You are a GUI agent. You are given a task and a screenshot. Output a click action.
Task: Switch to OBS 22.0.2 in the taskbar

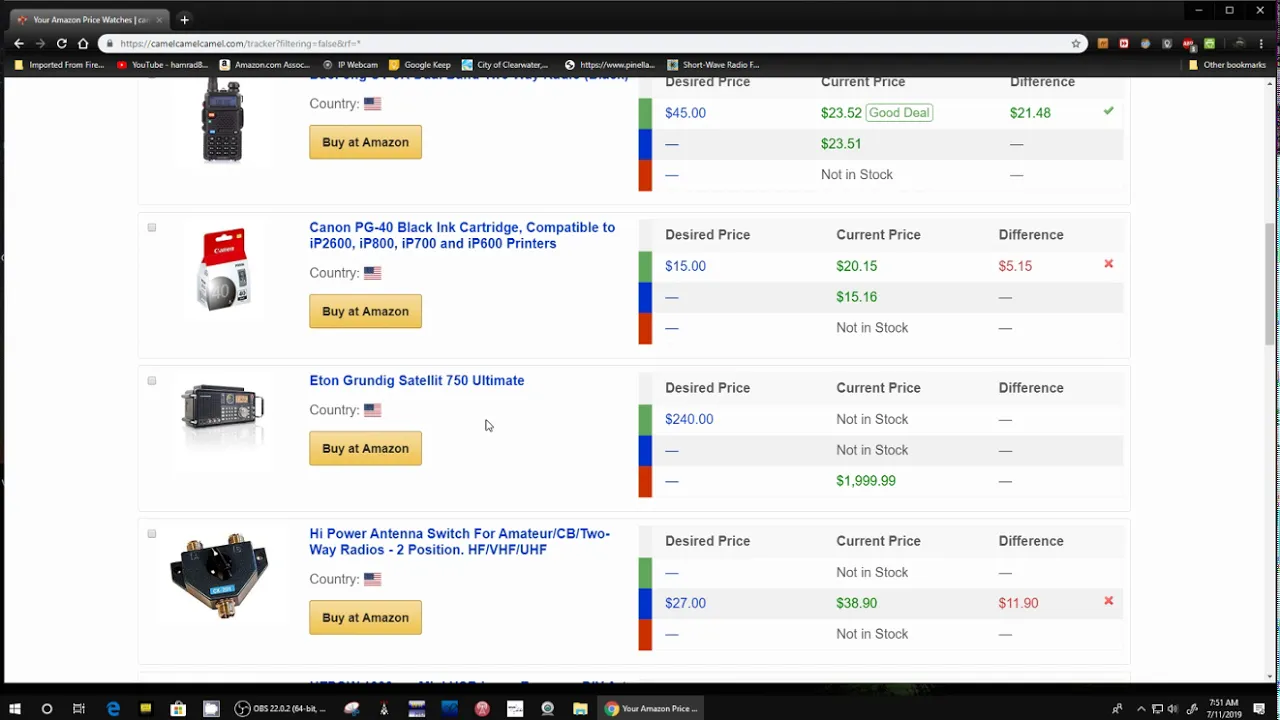pyautogui.click(x=280, y=709)
